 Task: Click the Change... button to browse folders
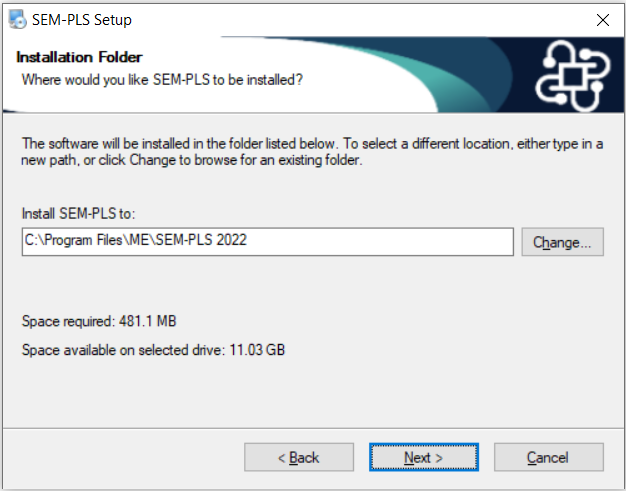(562, 242)
